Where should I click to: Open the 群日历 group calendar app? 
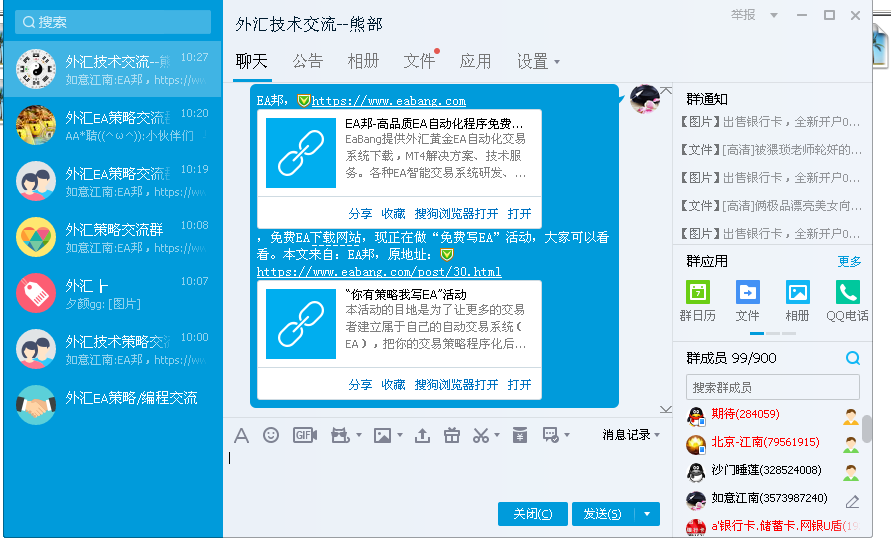point(698,301)
